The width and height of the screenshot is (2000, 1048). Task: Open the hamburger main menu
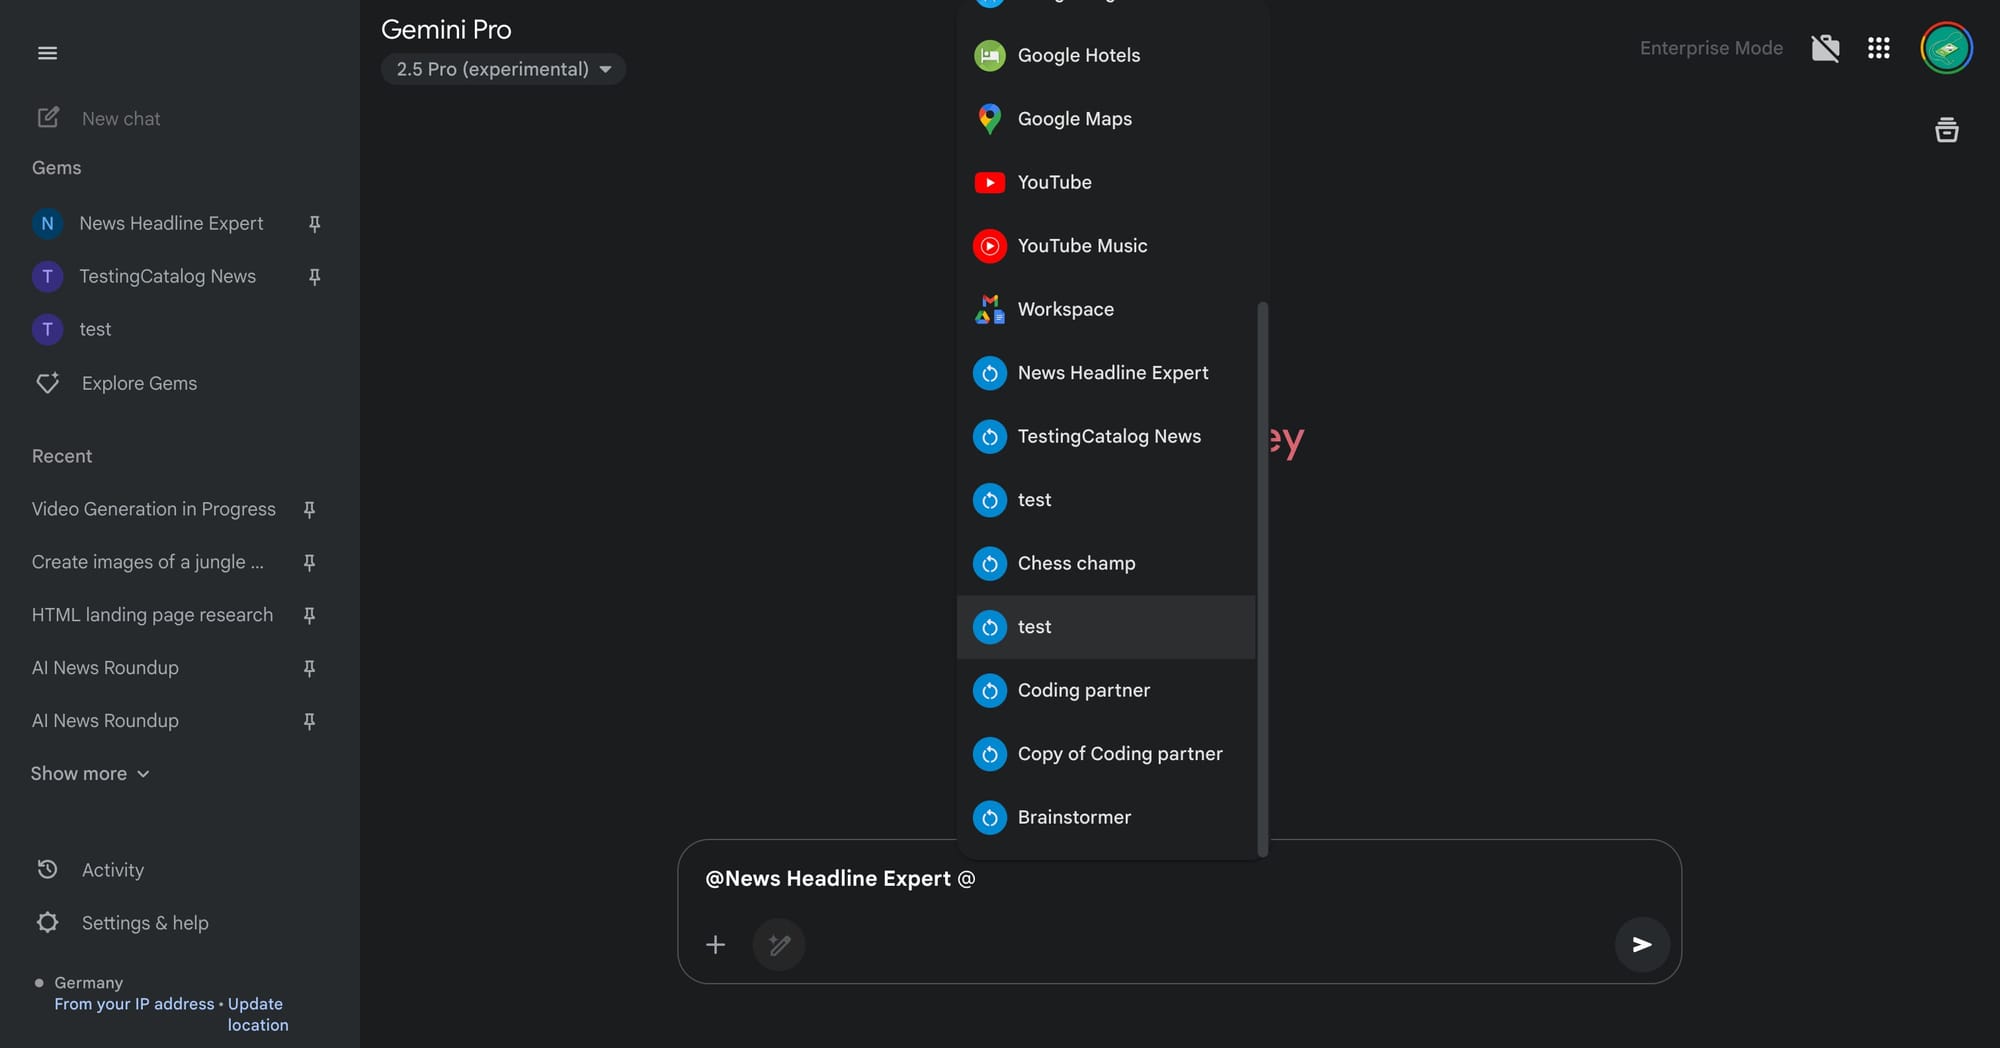(x=47, y=53)
